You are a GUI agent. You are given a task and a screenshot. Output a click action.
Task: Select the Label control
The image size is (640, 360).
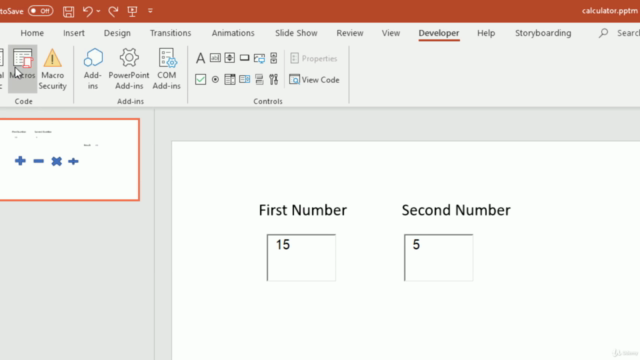click(x=200, y=58)
